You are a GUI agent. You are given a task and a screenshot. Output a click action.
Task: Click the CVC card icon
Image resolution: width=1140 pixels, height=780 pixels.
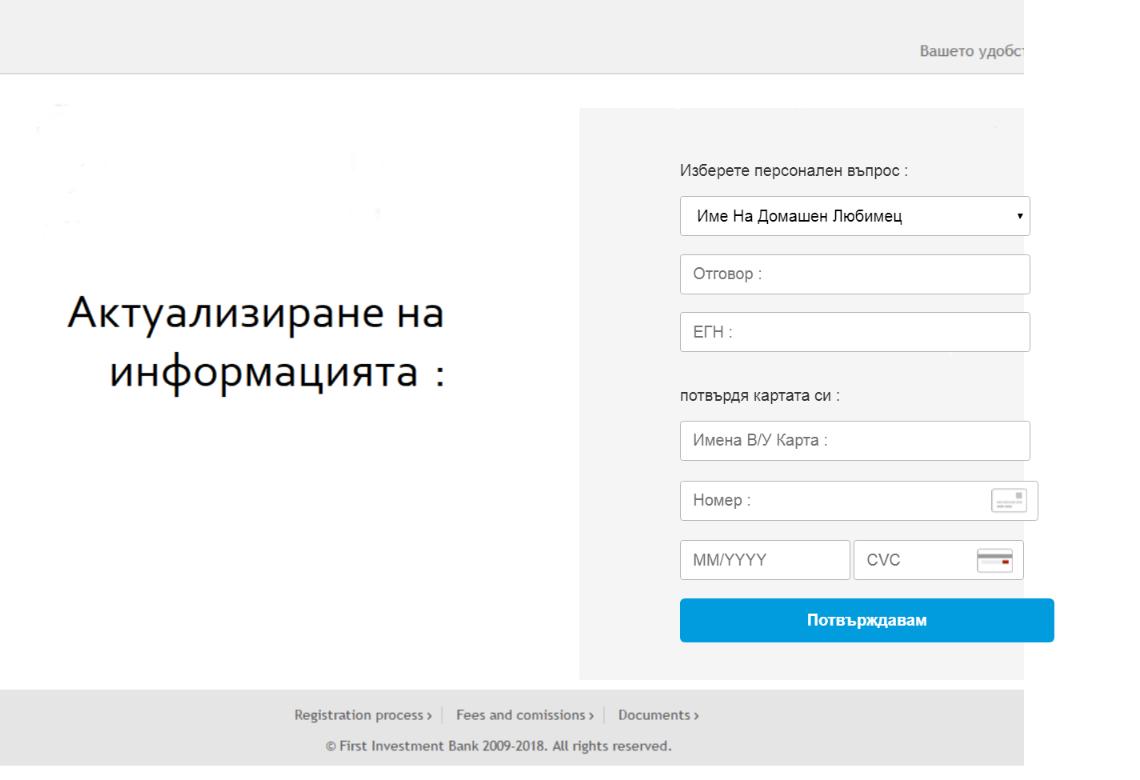click(x=994, y=561)
